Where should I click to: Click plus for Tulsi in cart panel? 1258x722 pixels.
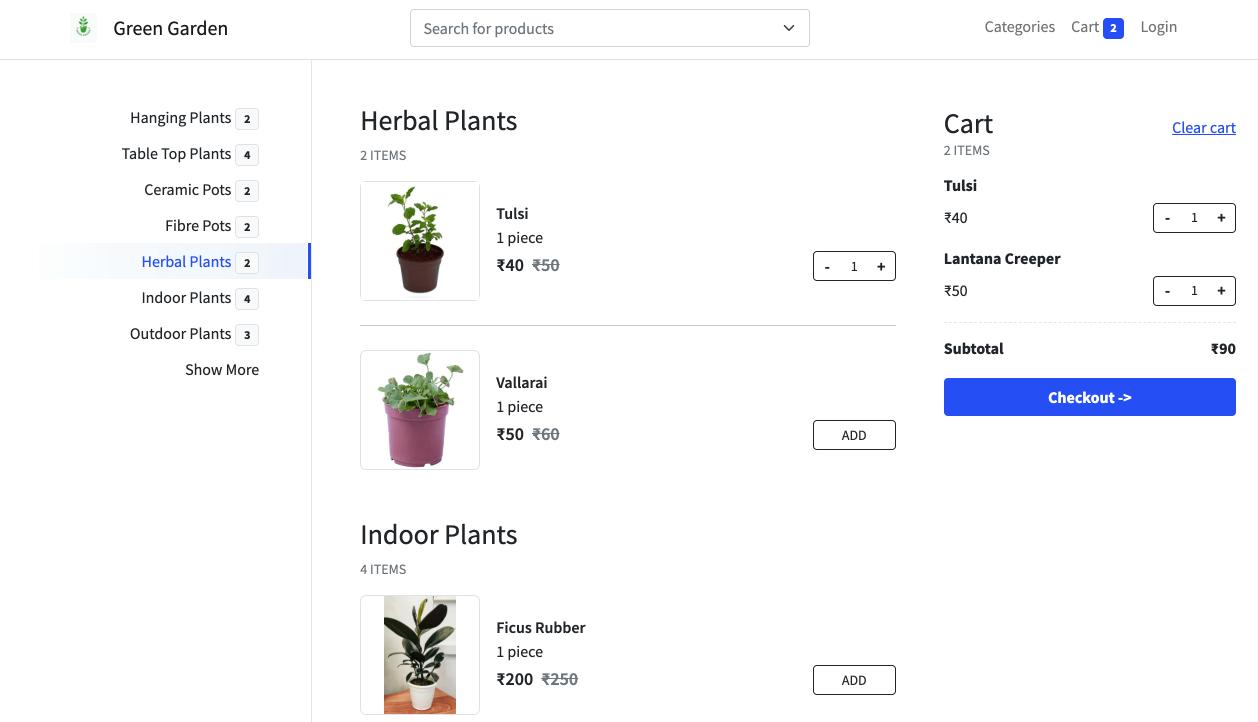click(x=1221, y=218)
